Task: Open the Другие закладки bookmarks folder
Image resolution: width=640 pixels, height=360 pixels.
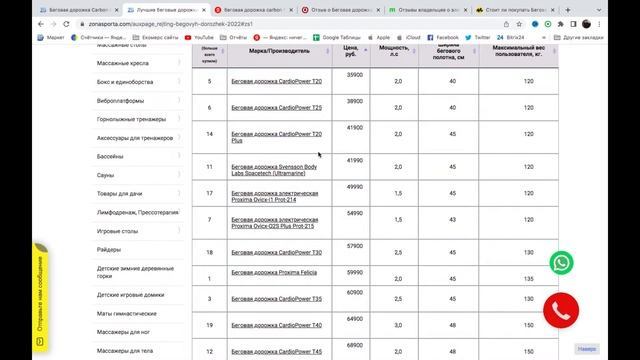Action: tap(578, 38)
